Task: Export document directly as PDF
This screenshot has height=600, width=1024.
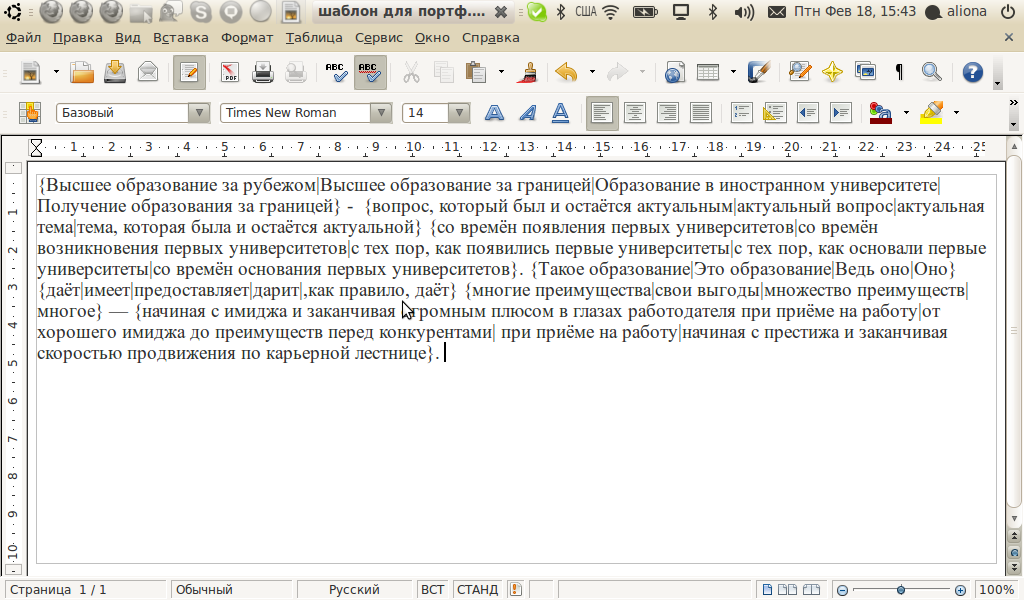Action: coord(230,72)
